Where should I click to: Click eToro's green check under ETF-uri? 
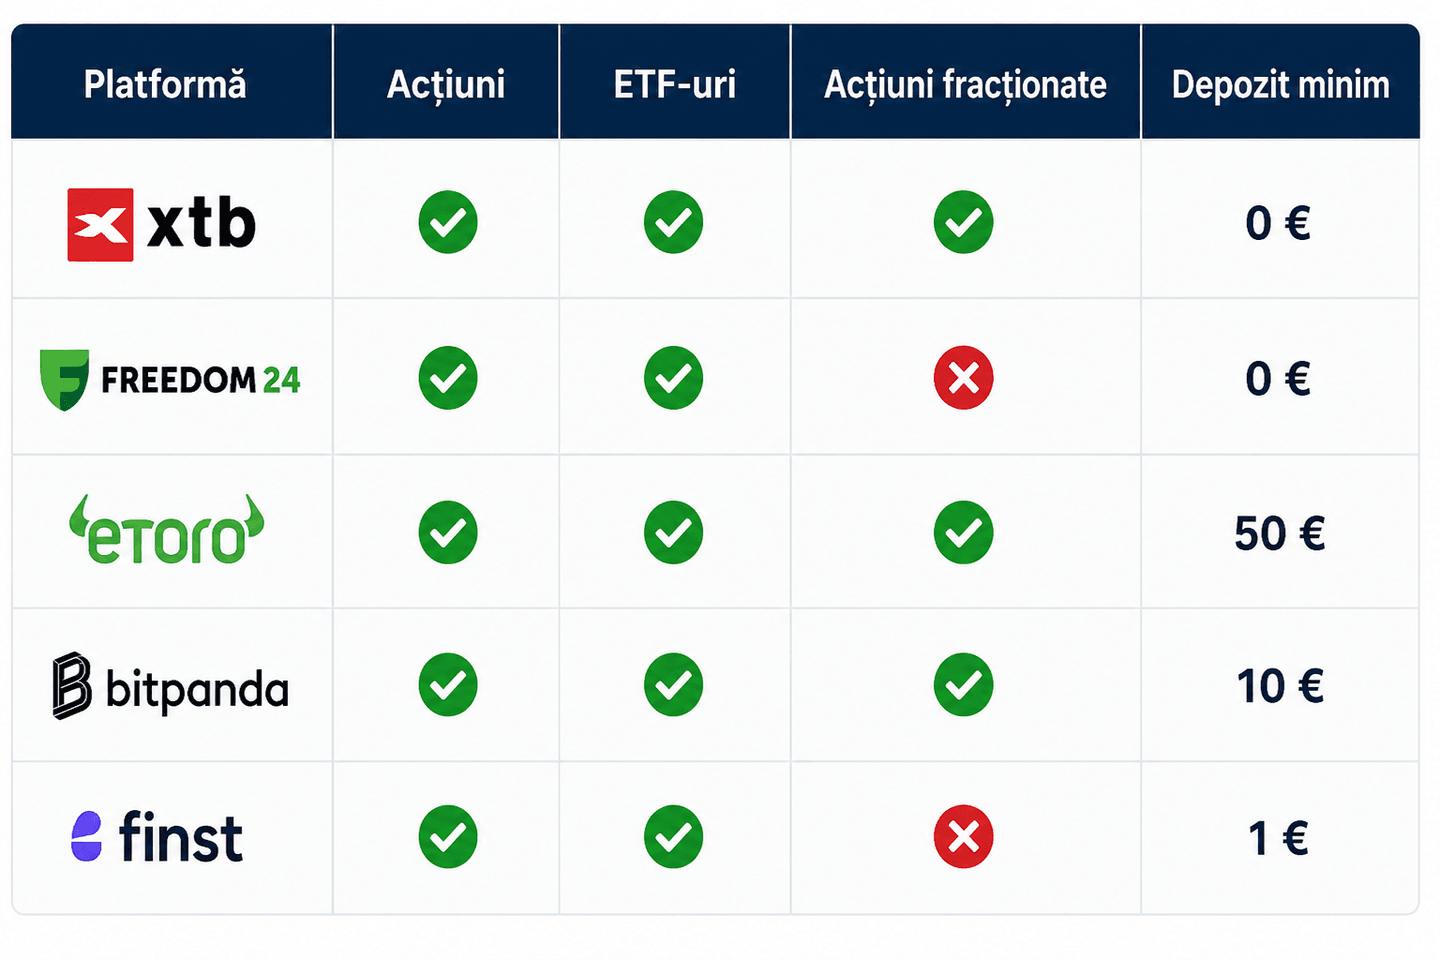click(673, 532)
